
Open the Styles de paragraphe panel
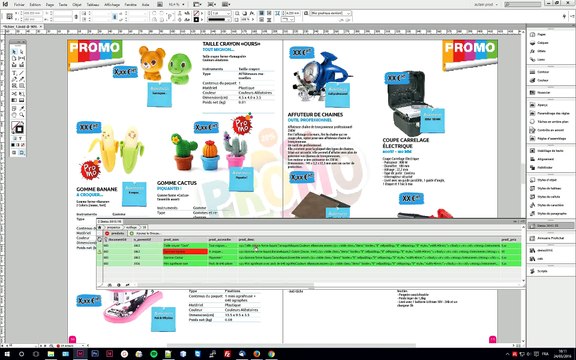(551, 214)
